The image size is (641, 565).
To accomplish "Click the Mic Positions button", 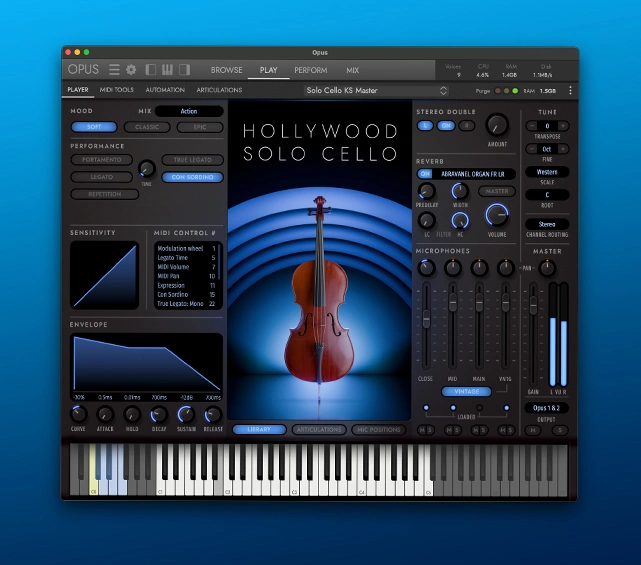I will tap(379, 429).
